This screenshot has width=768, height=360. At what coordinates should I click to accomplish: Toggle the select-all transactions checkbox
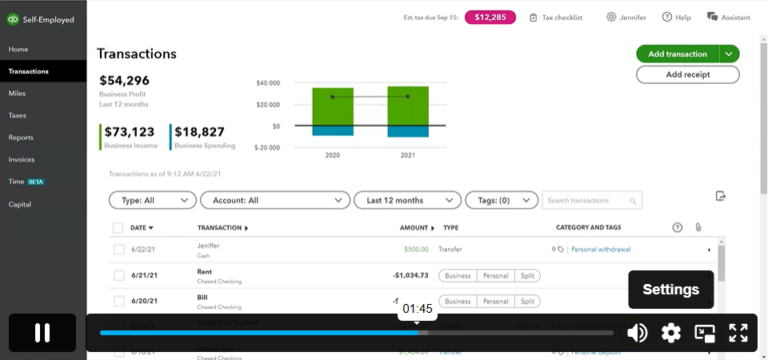pos(118,228)
